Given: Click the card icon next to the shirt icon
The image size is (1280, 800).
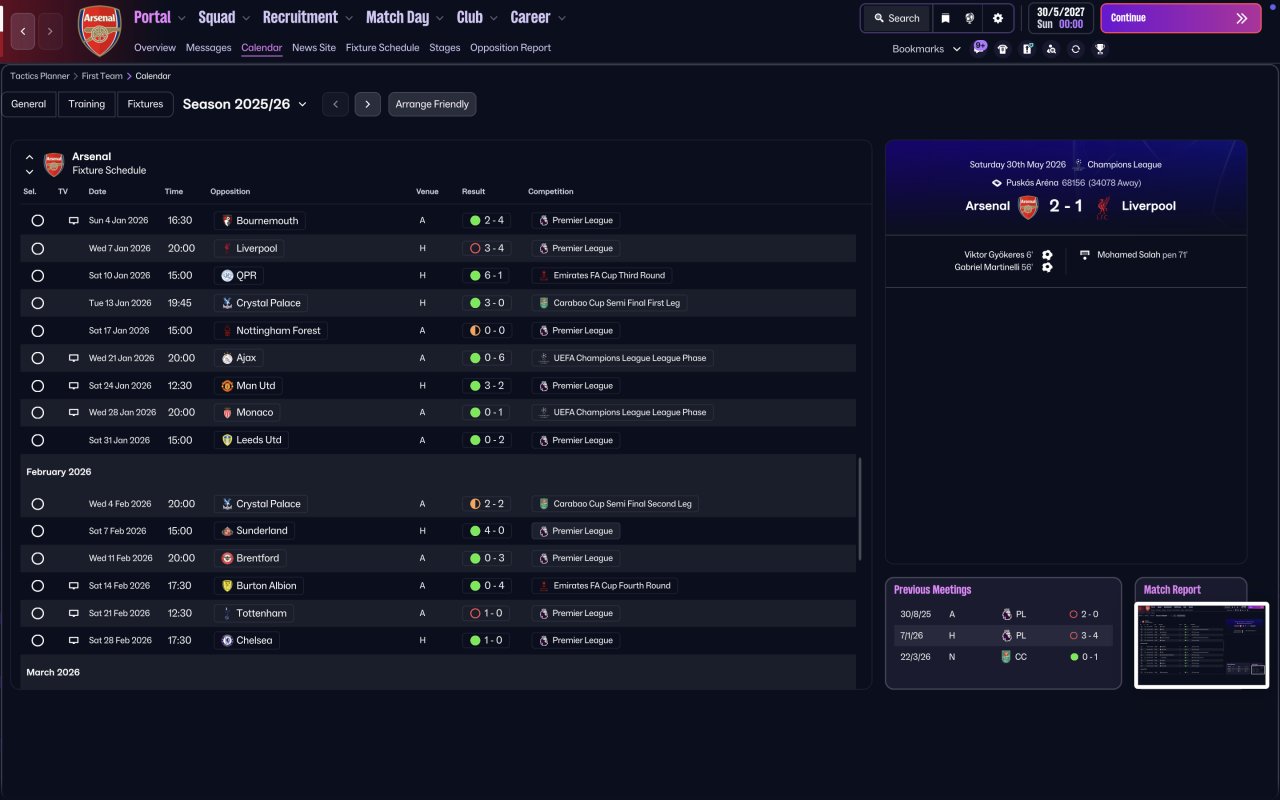Looking at the screenshot, I should [1027, 49].
